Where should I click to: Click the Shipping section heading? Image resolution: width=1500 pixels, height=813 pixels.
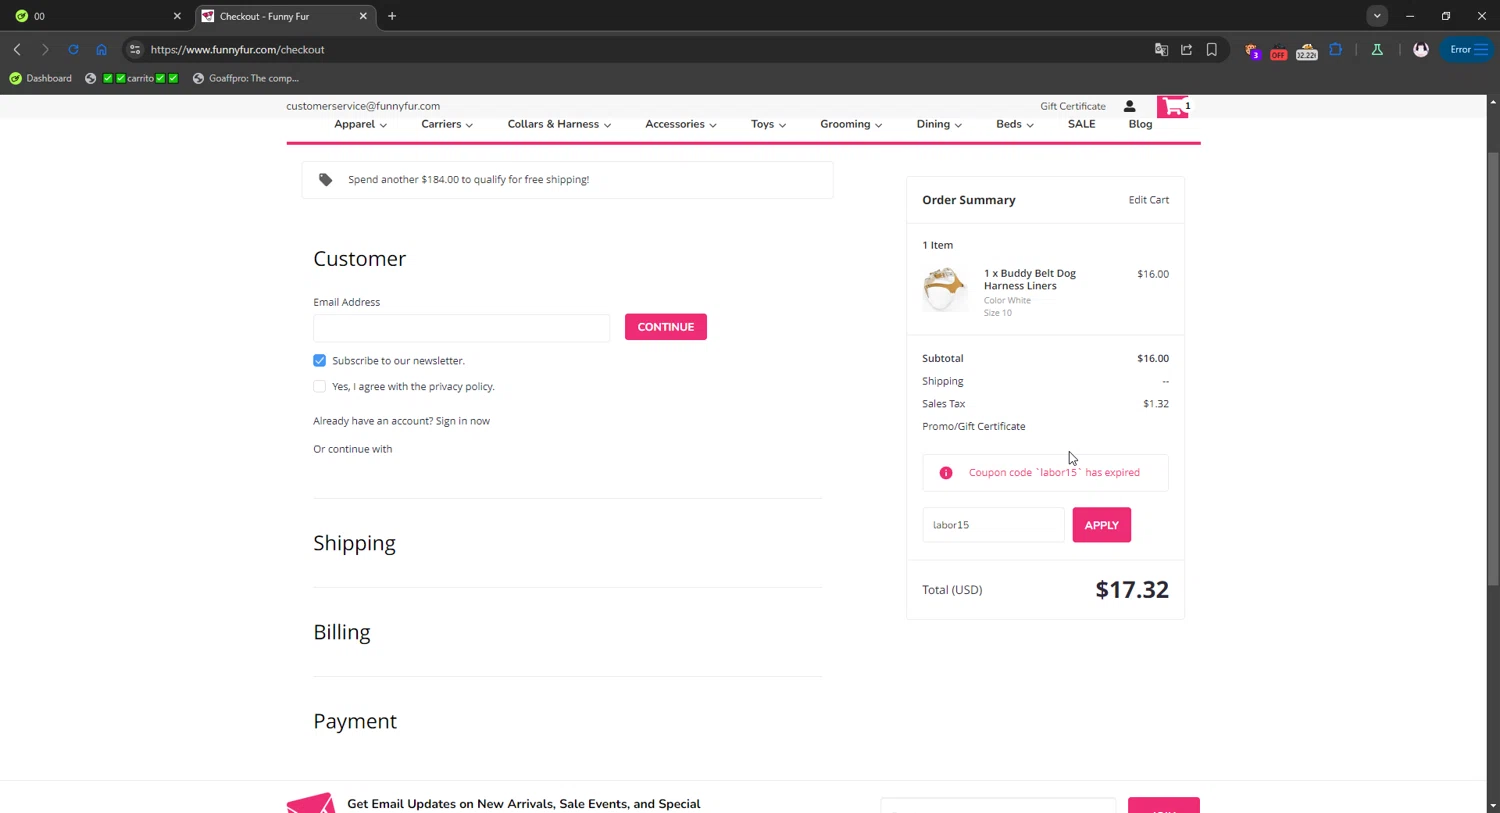tap(354, 543)
